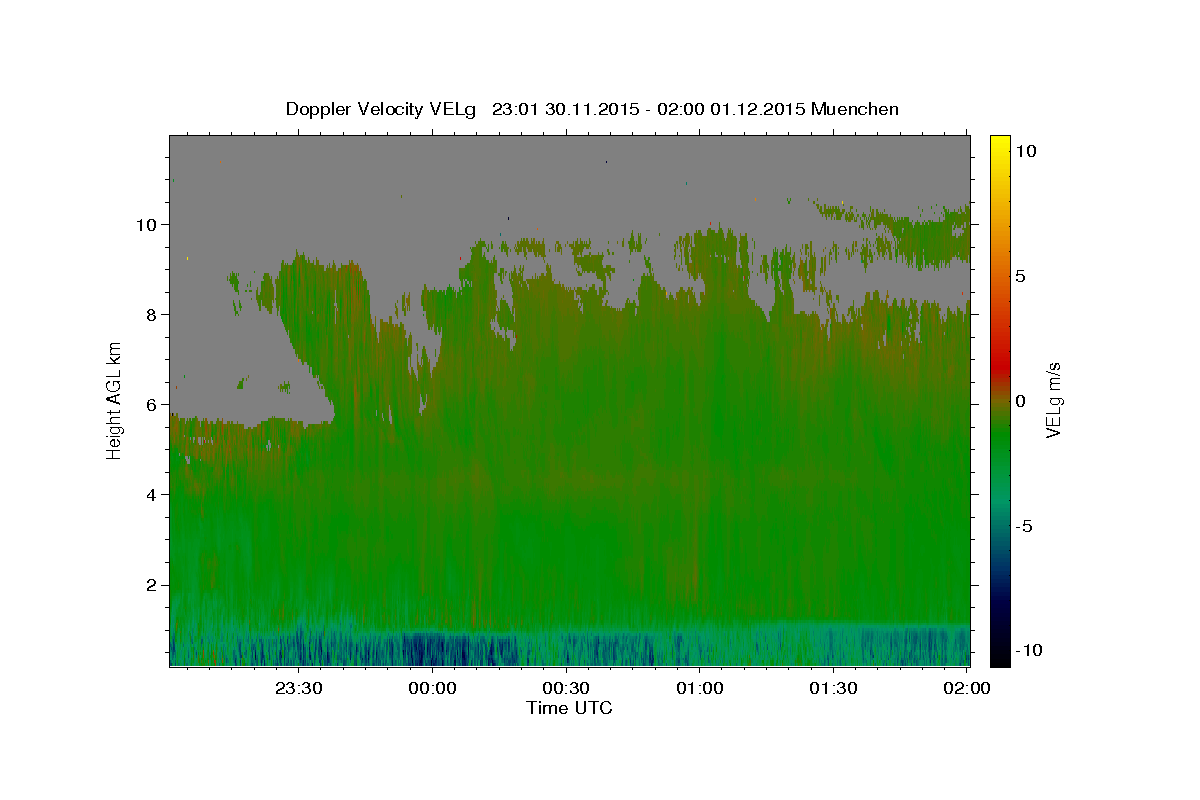Click the colorbar value label 5
The image size is (1200, 800).
click(1020, 276)
